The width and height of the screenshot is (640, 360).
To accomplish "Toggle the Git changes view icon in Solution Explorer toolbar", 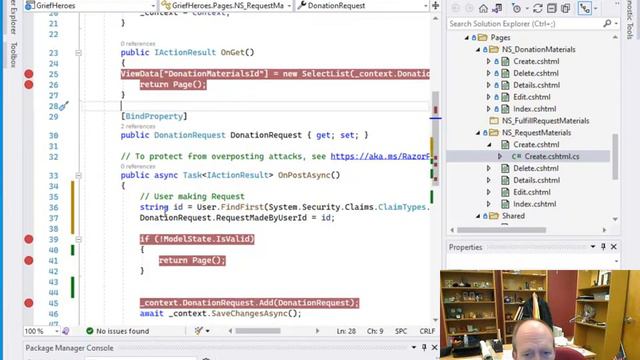I will [585, 8].
